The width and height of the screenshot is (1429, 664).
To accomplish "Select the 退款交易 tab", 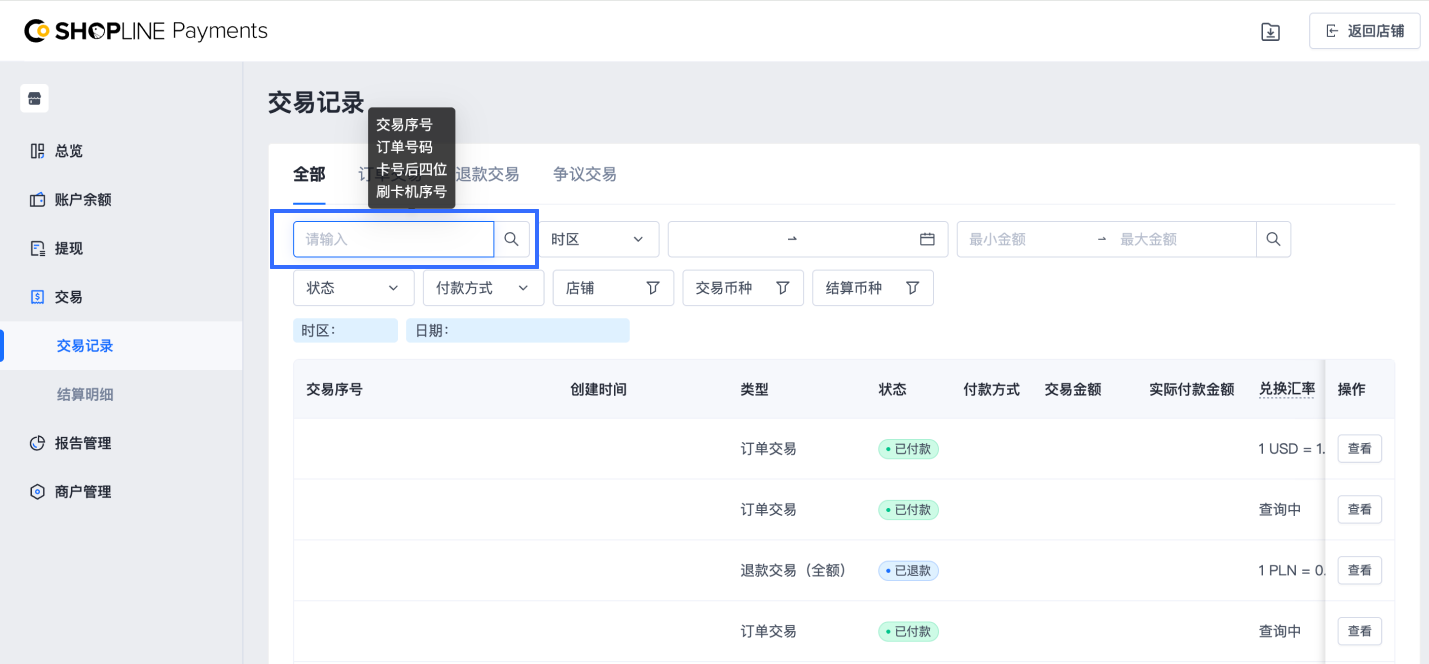I will tap(488, 174).
